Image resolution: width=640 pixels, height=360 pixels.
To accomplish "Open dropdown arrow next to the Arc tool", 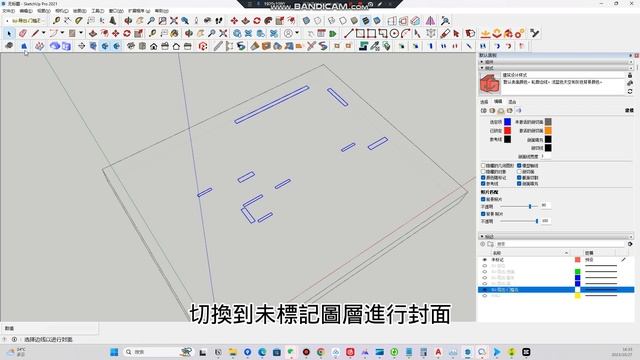I will click(62, 33).
